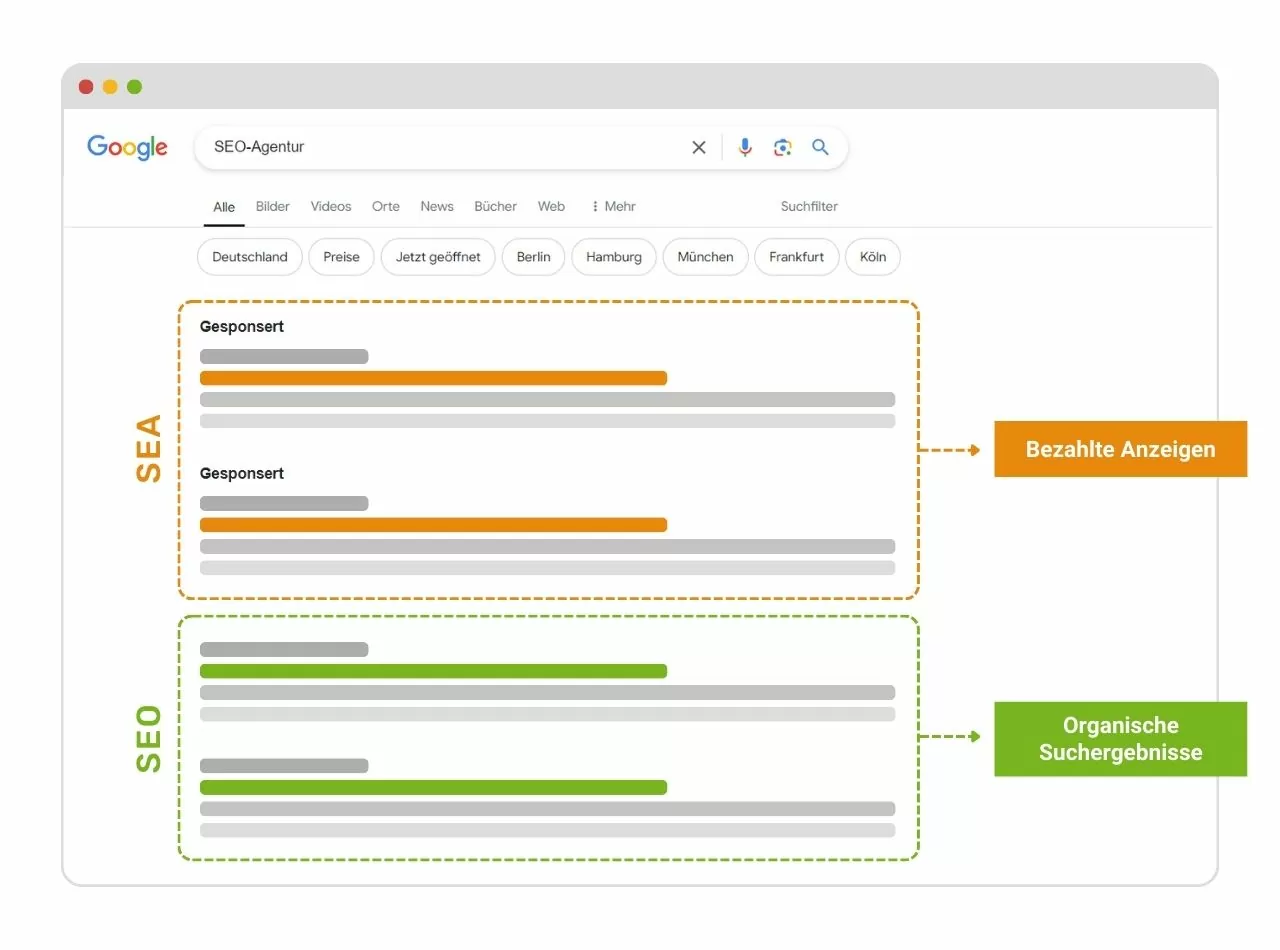Viewport: 1280px width, 950px height.
Task: Expand the Mehr menu
Action: click(613, 207)
